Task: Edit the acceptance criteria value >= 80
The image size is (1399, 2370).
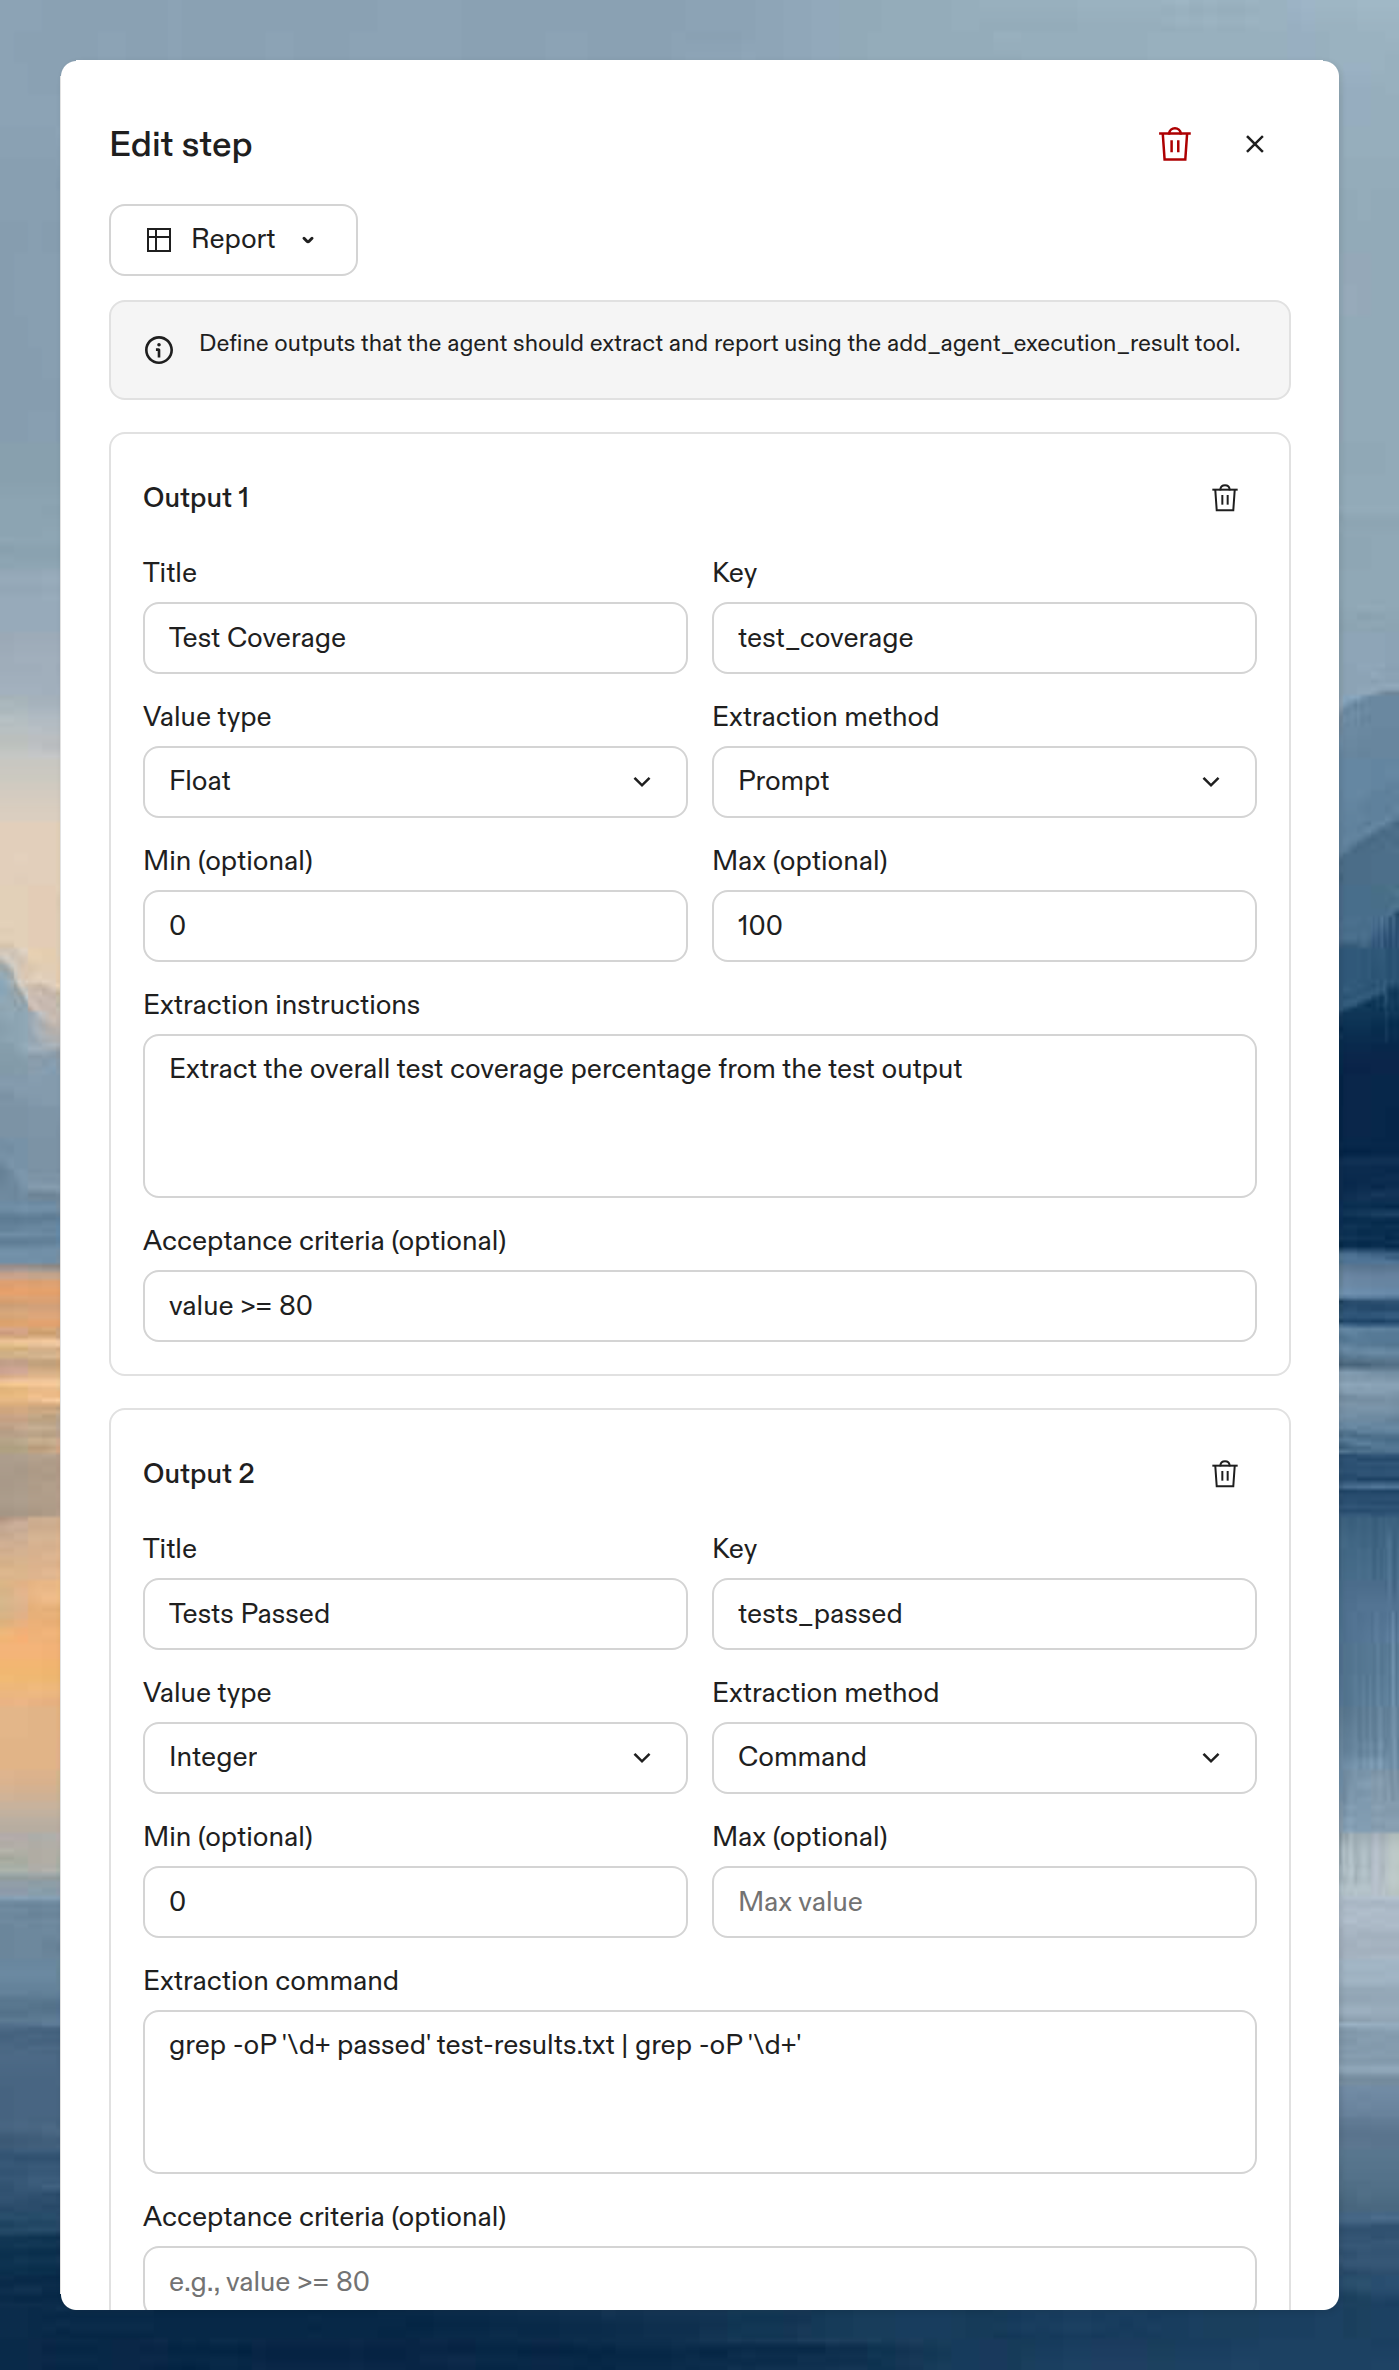Action: click(700, 1306)
